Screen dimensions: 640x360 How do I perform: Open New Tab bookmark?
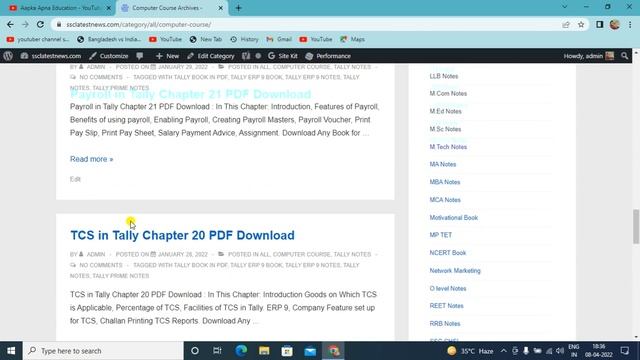click(206, 39)
